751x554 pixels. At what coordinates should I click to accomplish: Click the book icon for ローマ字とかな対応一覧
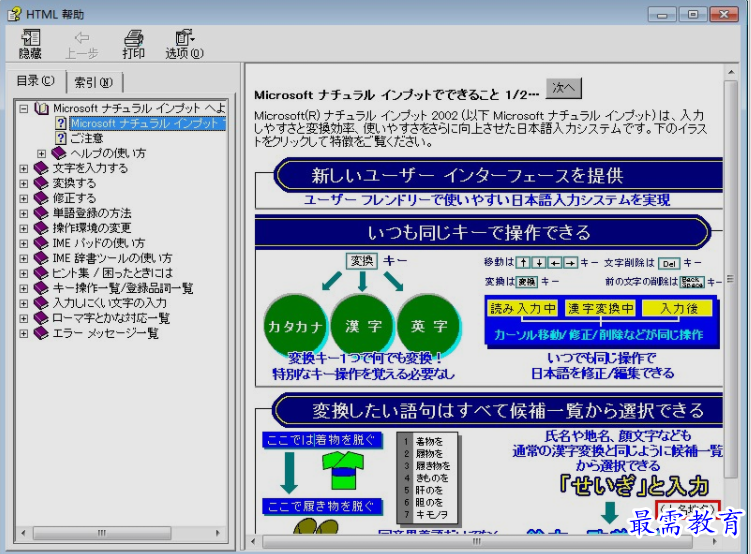click(x=41, y=318)
